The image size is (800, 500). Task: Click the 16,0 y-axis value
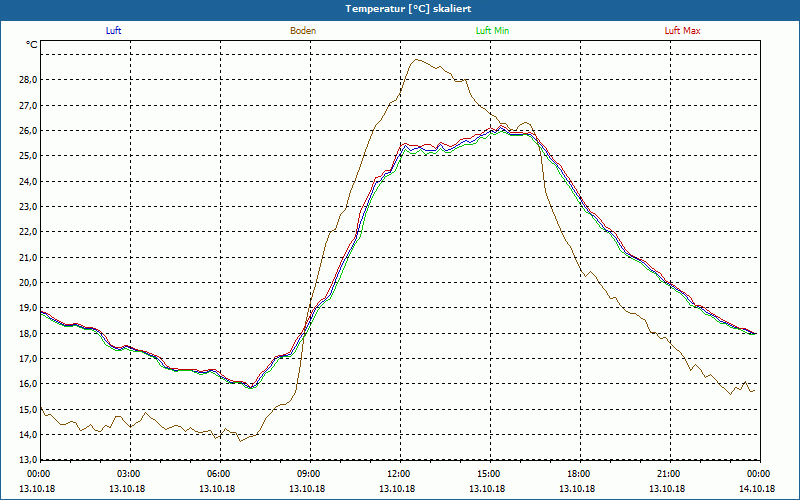pos(28,384)
